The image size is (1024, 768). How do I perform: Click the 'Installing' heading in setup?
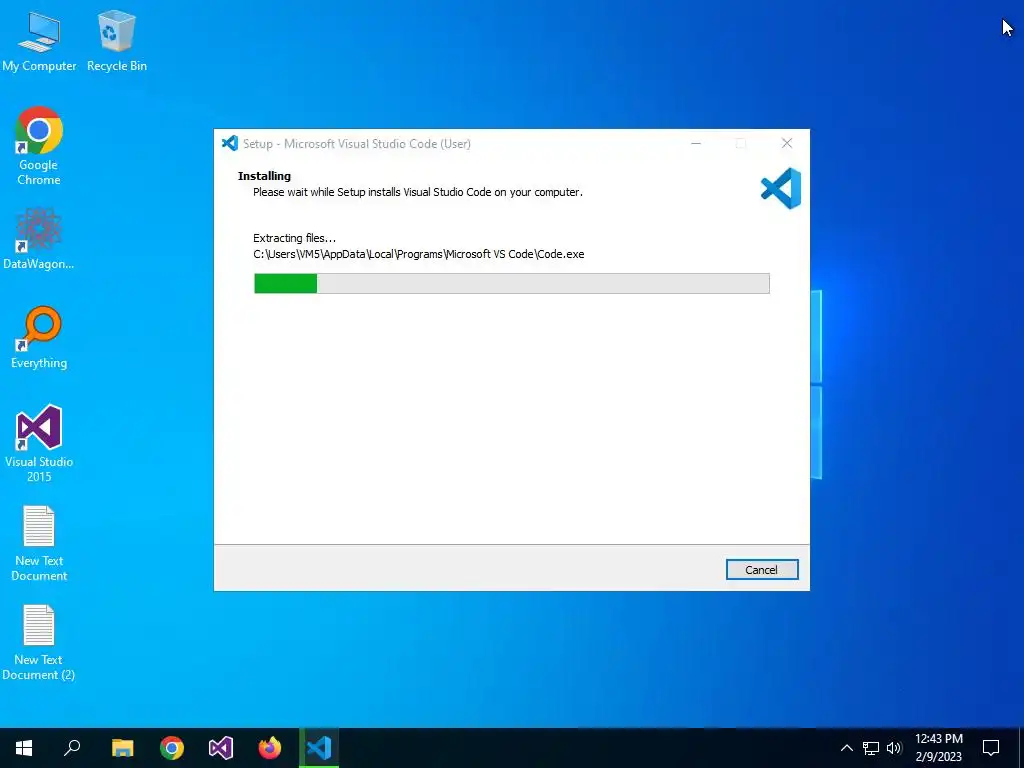click(264, 176)
